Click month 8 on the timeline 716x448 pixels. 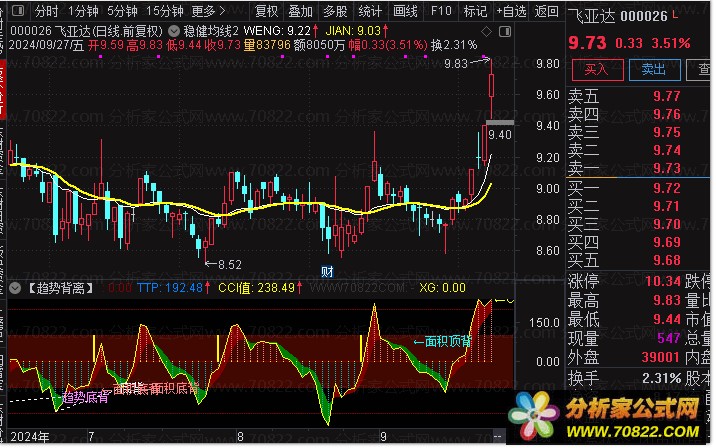pos(240,437)
